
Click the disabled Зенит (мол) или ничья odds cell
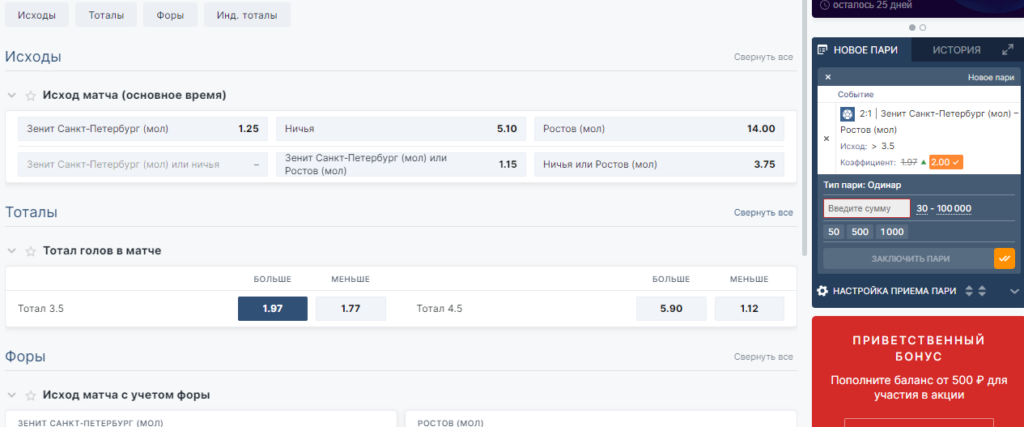143,165
